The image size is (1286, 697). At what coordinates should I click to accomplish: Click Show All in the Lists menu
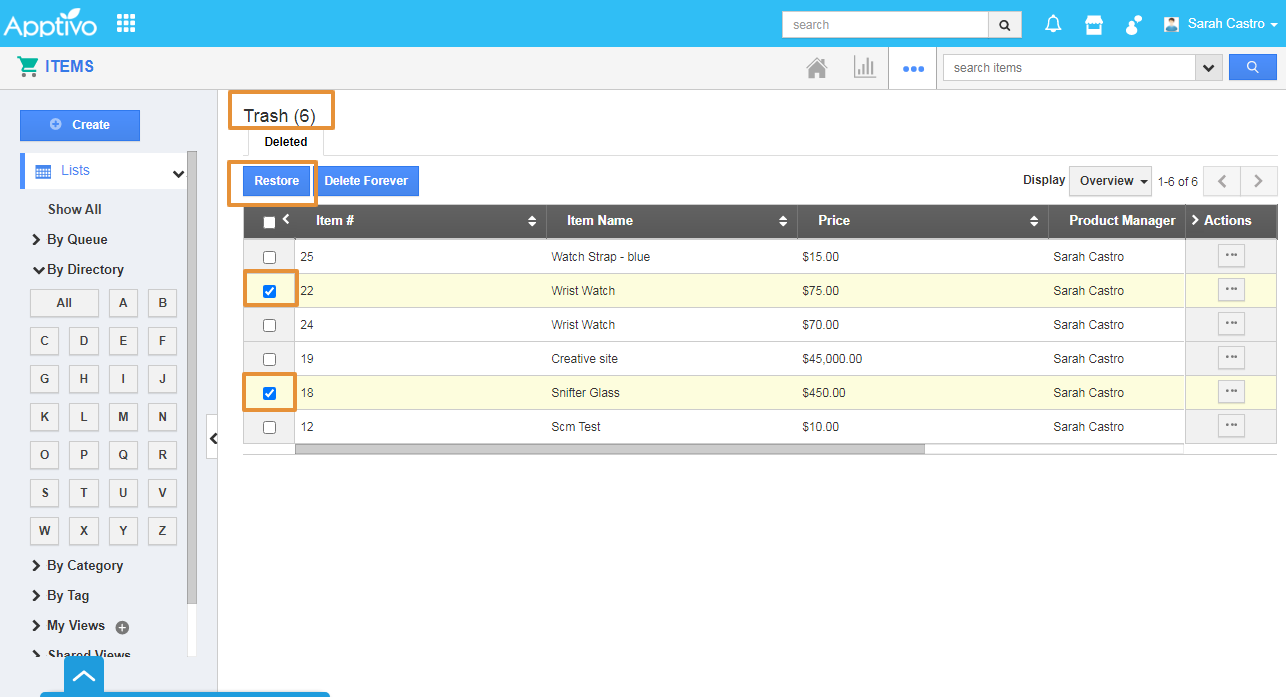(75, 209)
